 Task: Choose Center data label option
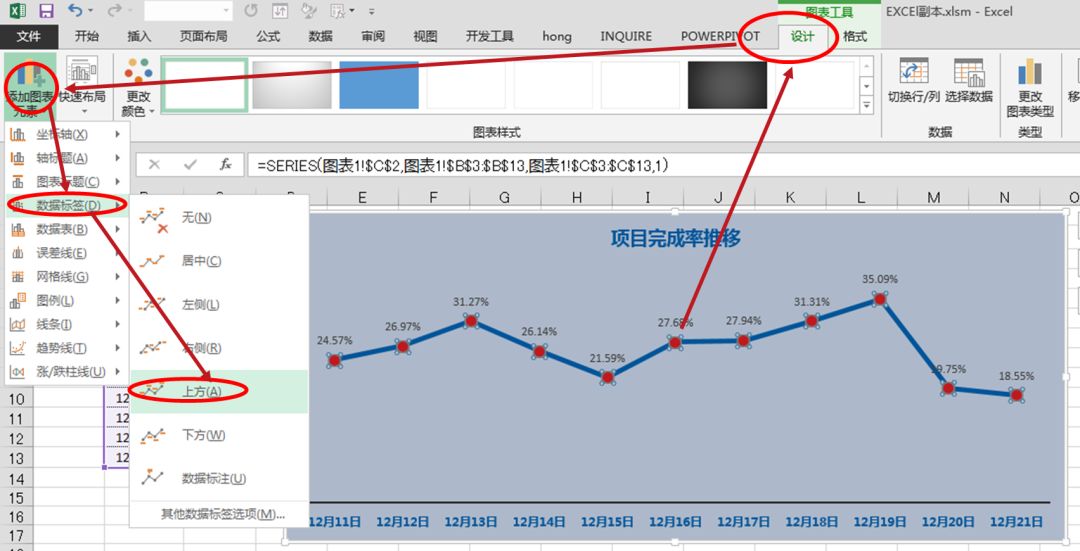tap(218, 261)
